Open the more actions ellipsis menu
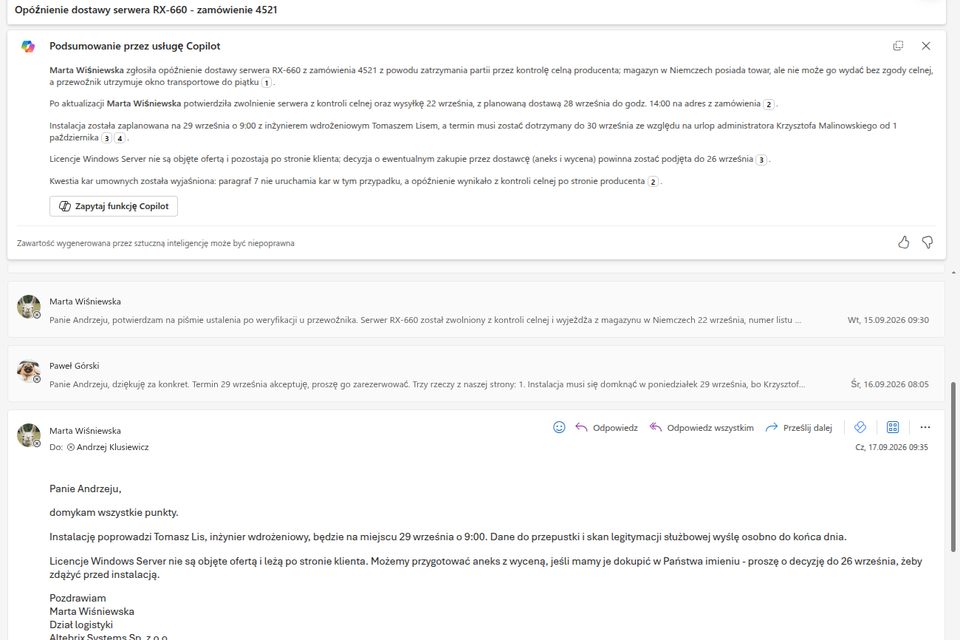 coord(925,427)
